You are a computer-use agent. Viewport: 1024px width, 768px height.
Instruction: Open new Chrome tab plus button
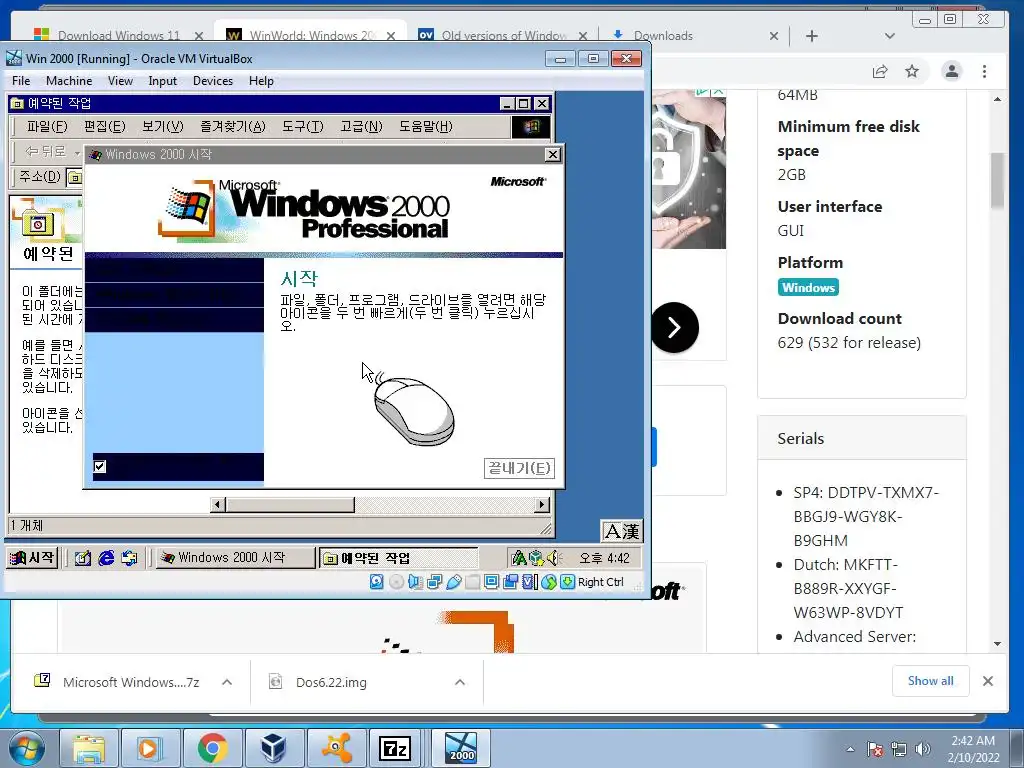812,36
